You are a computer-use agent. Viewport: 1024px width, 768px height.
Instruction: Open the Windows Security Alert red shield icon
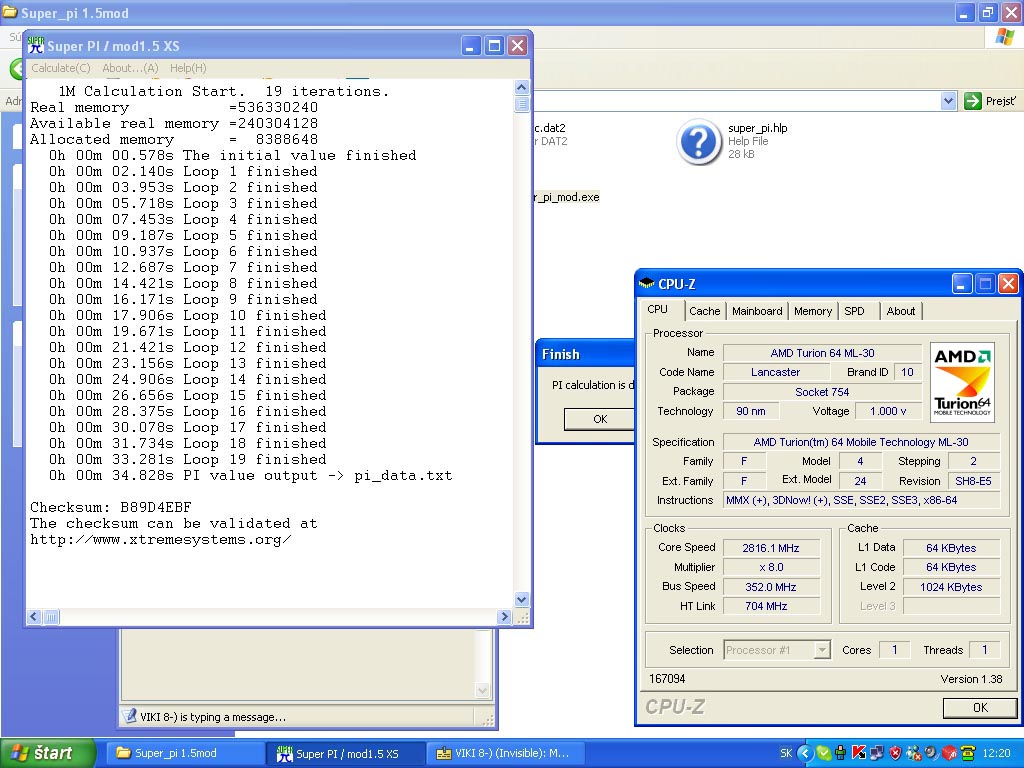point(895,753)
